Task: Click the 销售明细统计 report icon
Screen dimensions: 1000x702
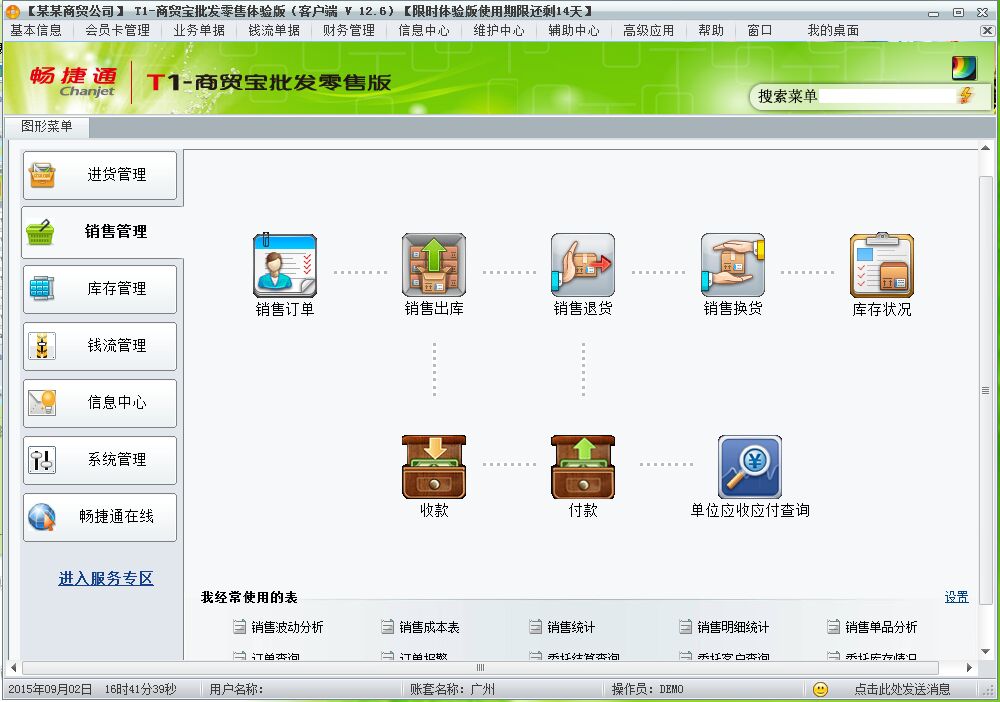Action: click(x=685, y=627)
